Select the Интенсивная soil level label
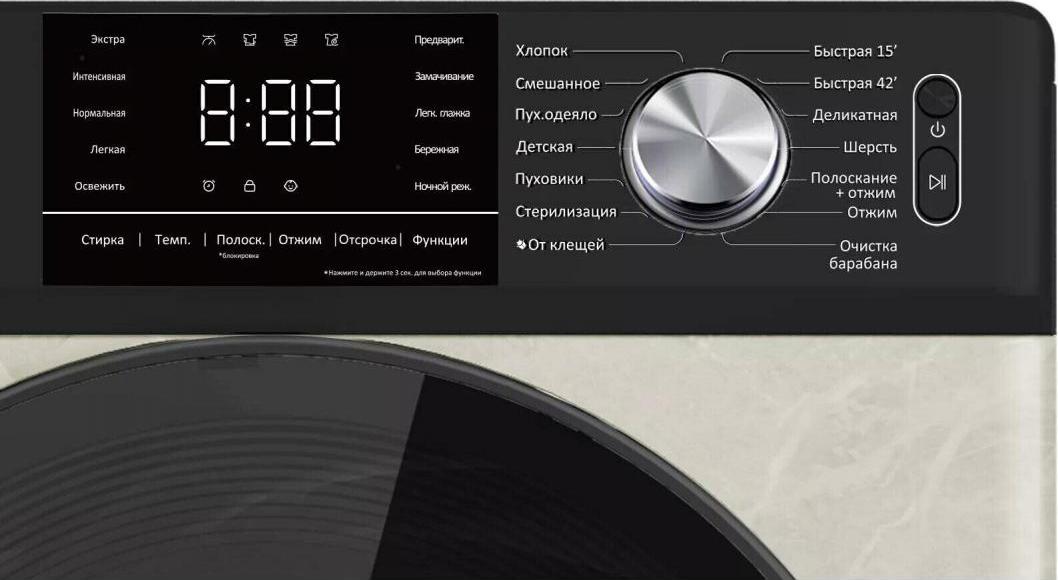Screen dimensions: 1058x580 (99, 76)
